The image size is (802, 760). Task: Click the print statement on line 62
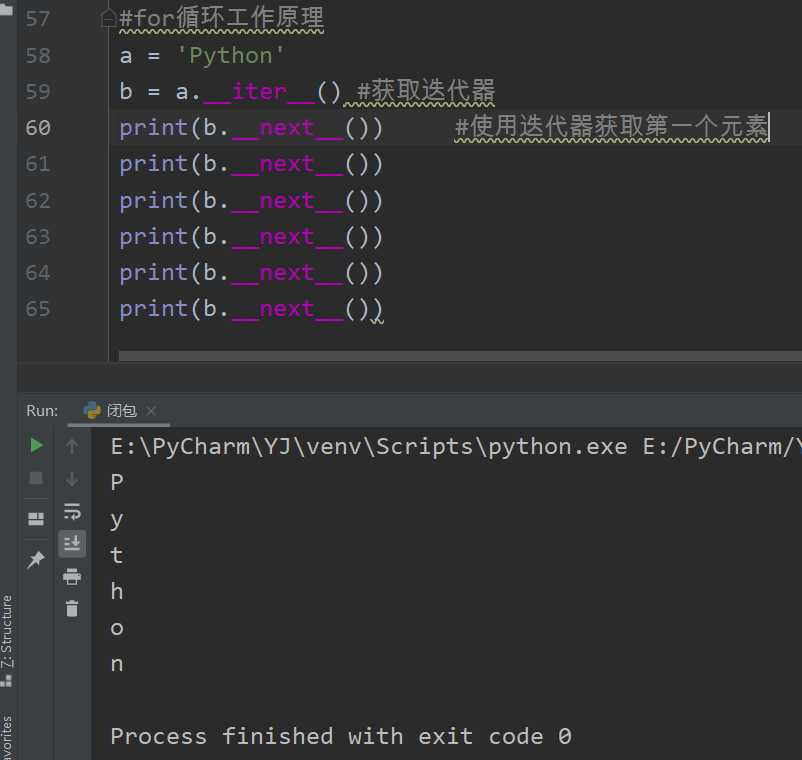tap(251, 201)
